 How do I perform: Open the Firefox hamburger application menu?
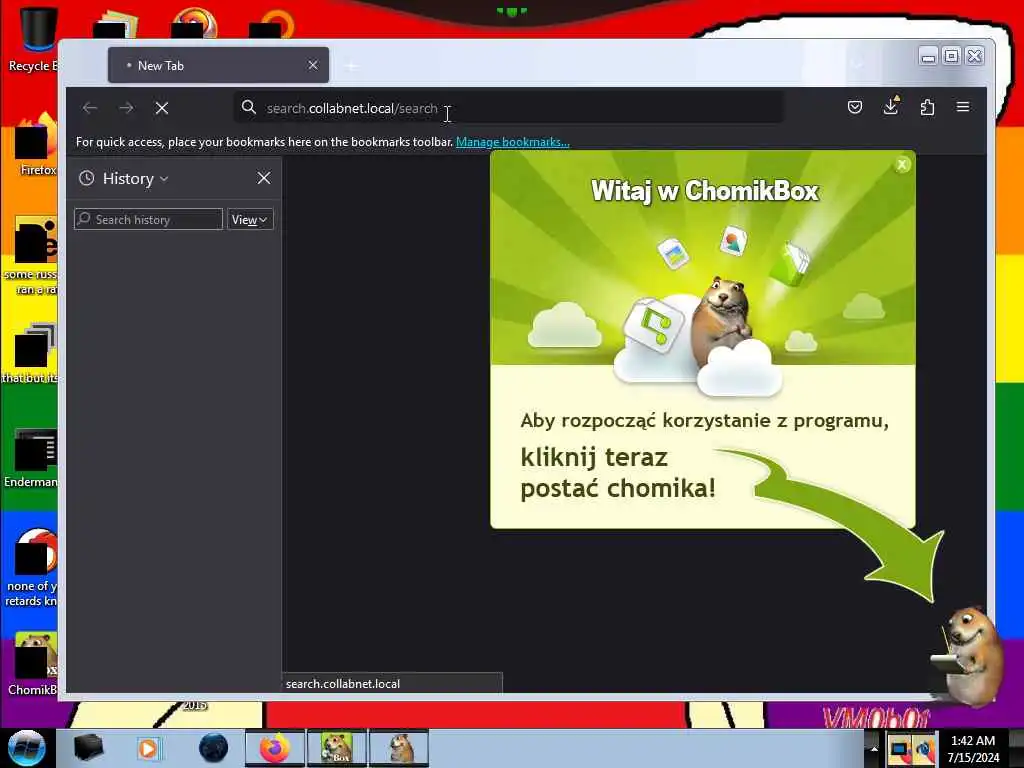click(x=963, y=107)
